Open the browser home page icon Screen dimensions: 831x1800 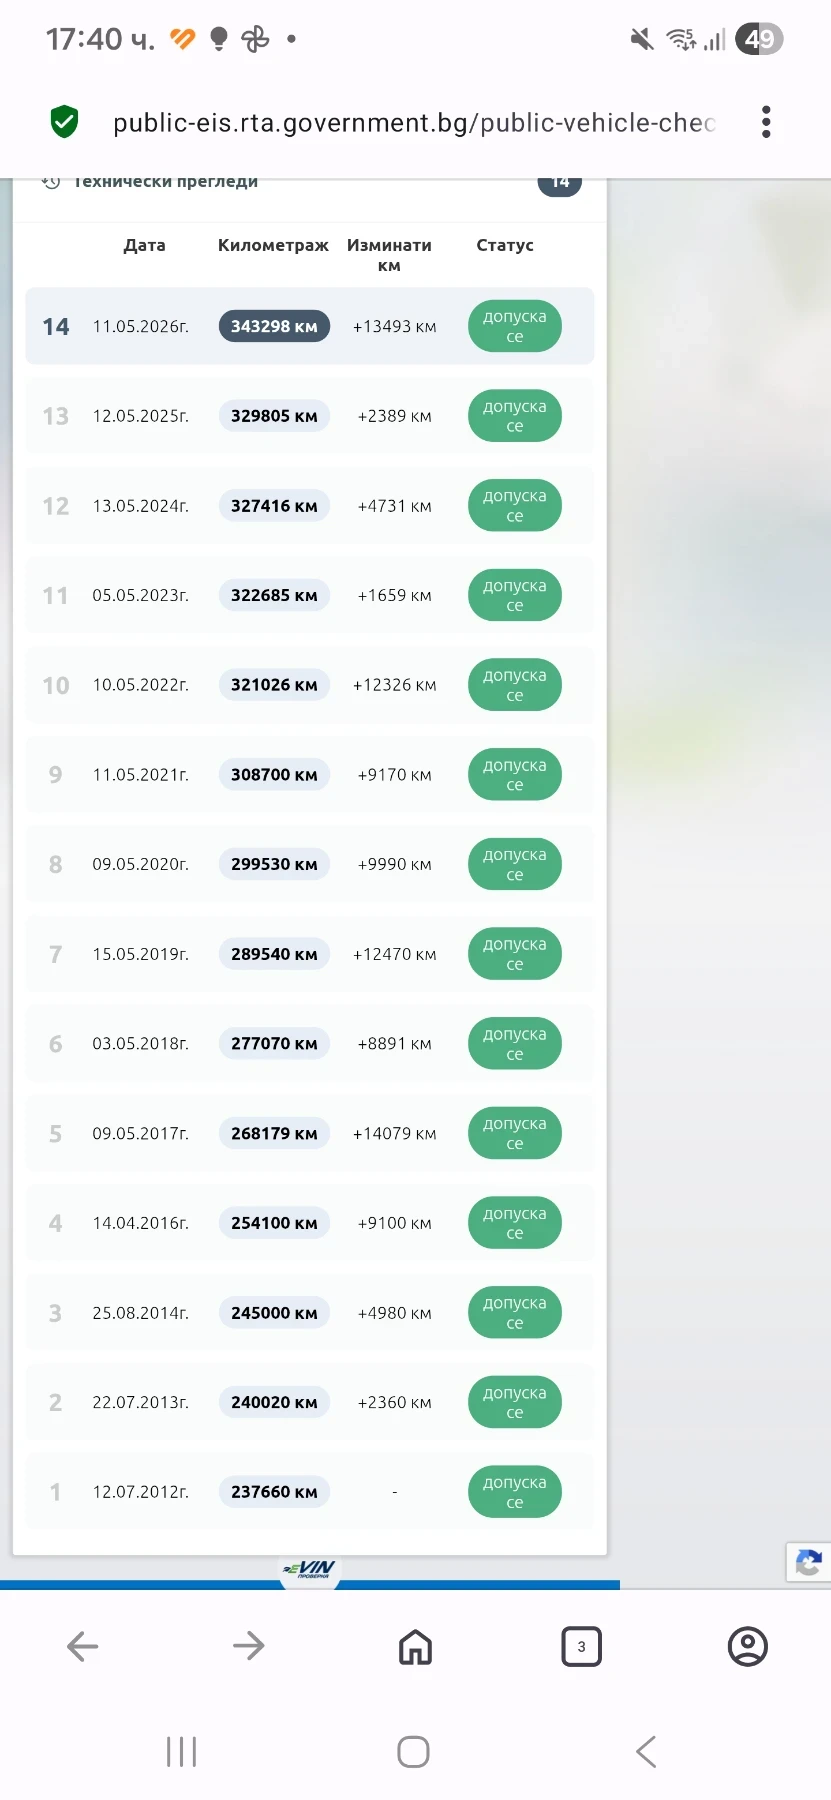tap(415, 1646)
